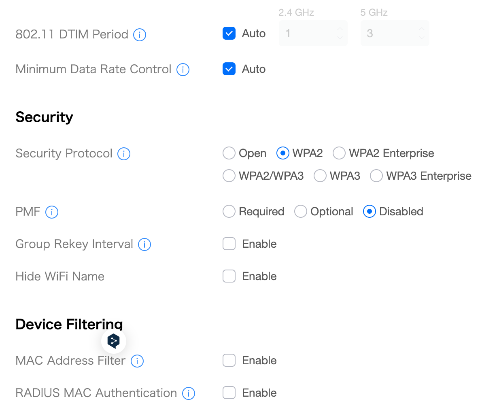This screenshot has height=408, width=480.
Task: Click the 2.4 GHz DTIM stepper arrows
Action: coord(340,33)
